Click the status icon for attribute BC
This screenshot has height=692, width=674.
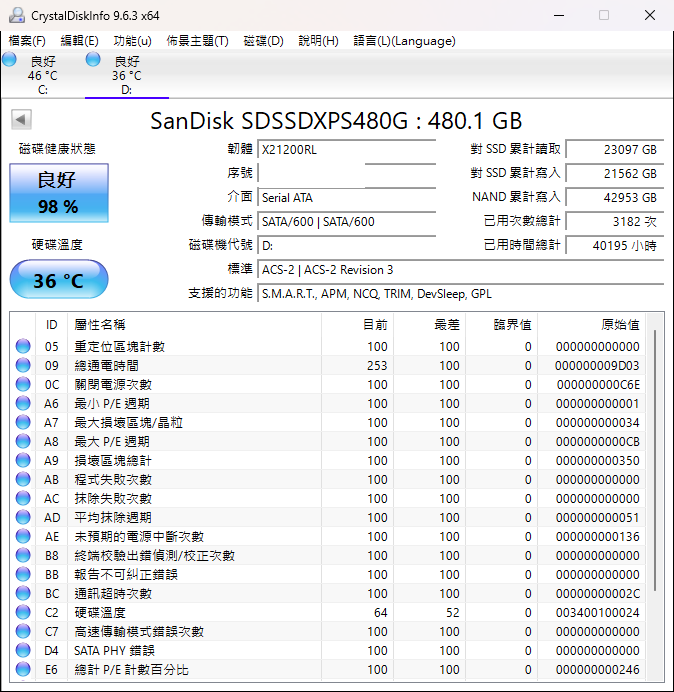(x=23, y=593)
